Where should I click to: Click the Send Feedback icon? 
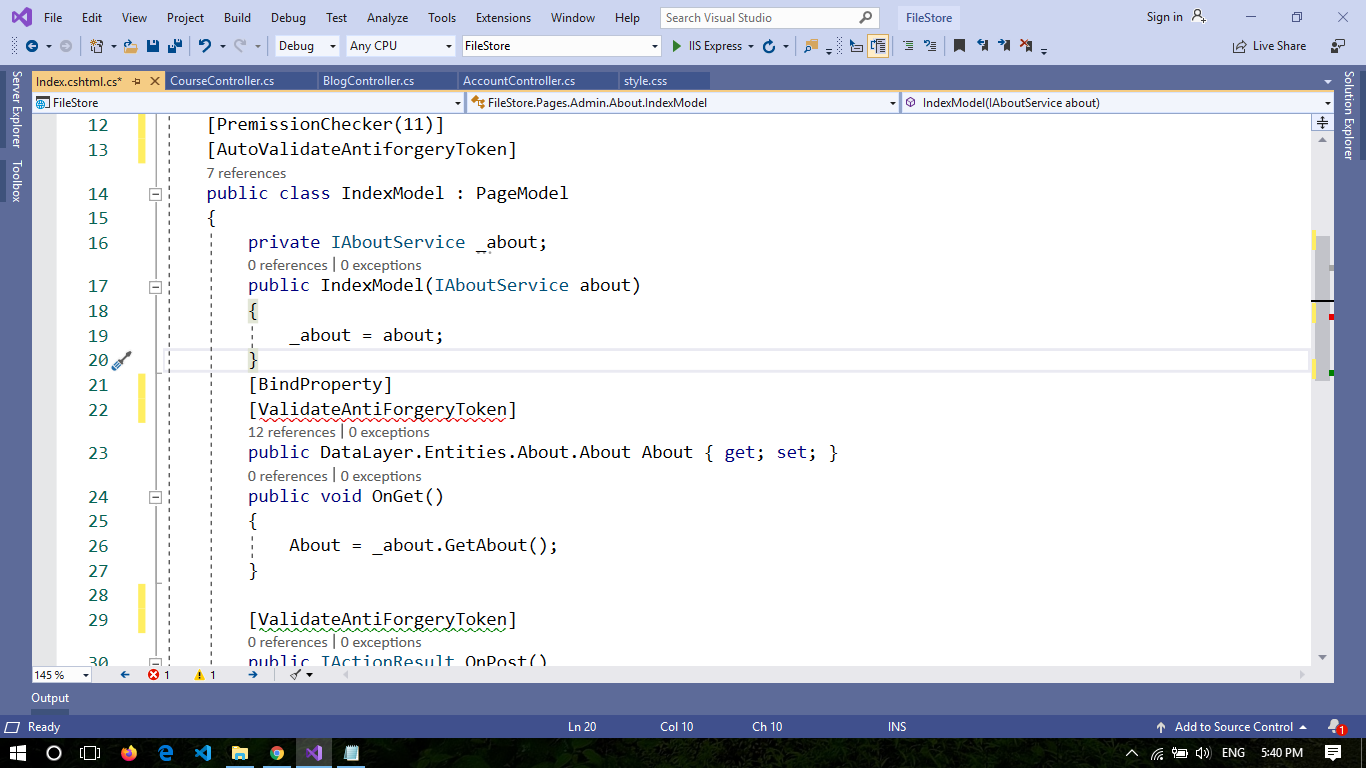[1337, 46]
